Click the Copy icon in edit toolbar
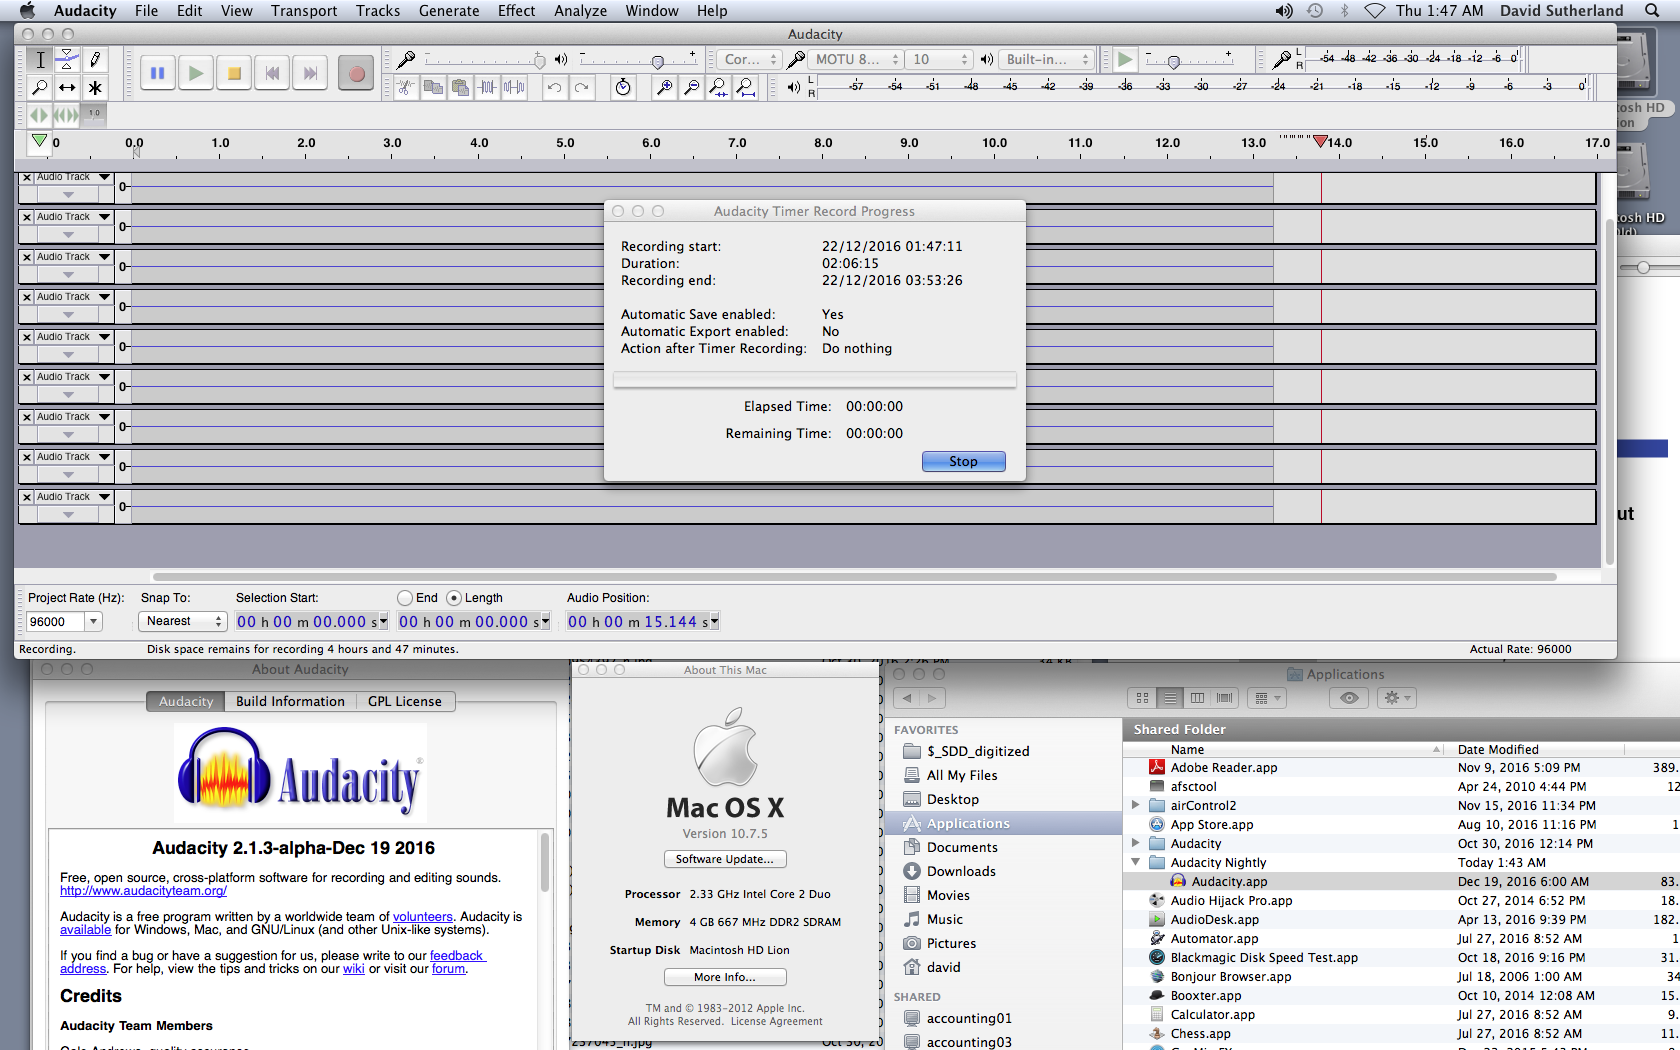Viewport: 1680px width, 1050px height. coord(433,88)
